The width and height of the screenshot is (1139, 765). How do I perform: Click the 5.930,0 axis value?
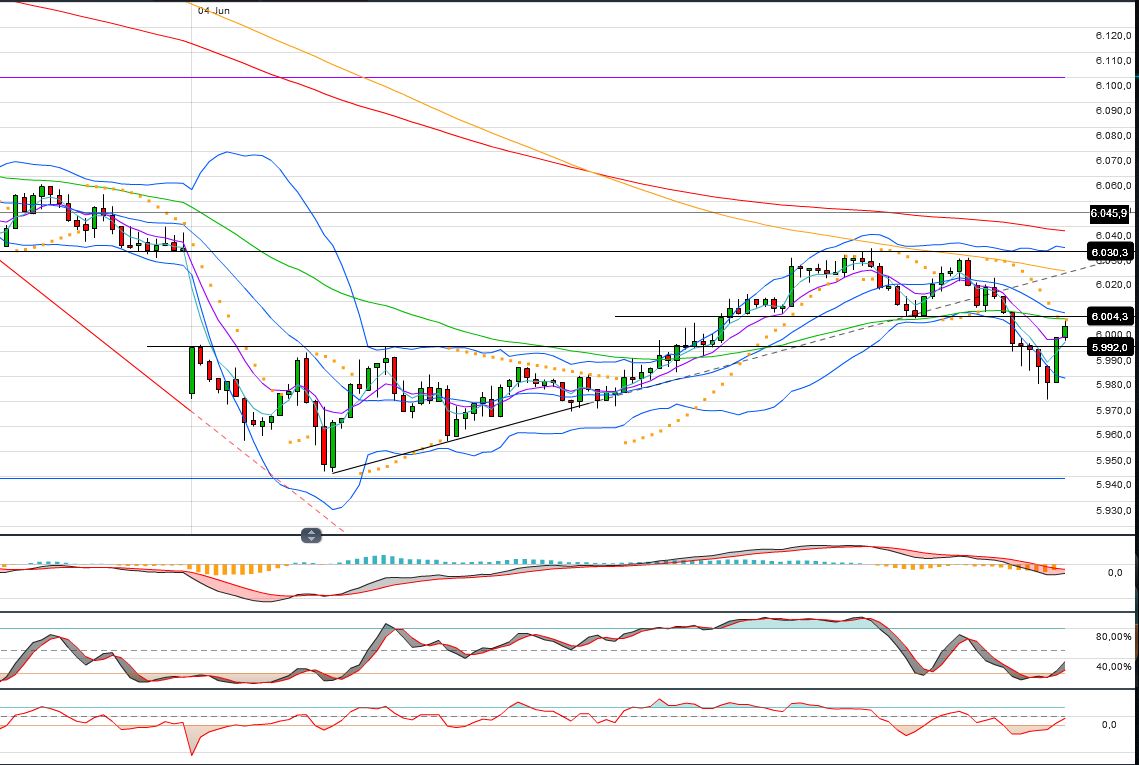click(x=1113, y=511)
